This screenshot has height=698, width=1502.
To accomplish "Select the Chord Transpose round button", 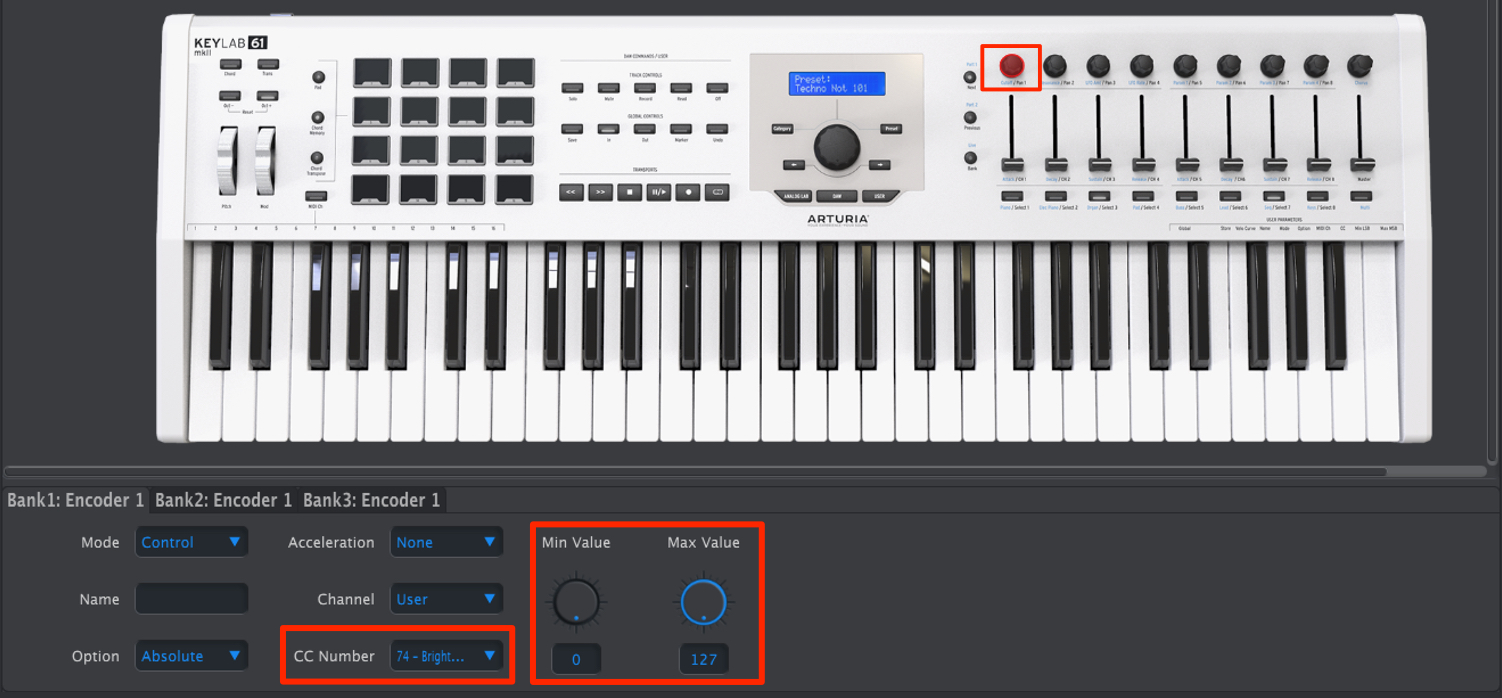I will click(x=318, y=157).
